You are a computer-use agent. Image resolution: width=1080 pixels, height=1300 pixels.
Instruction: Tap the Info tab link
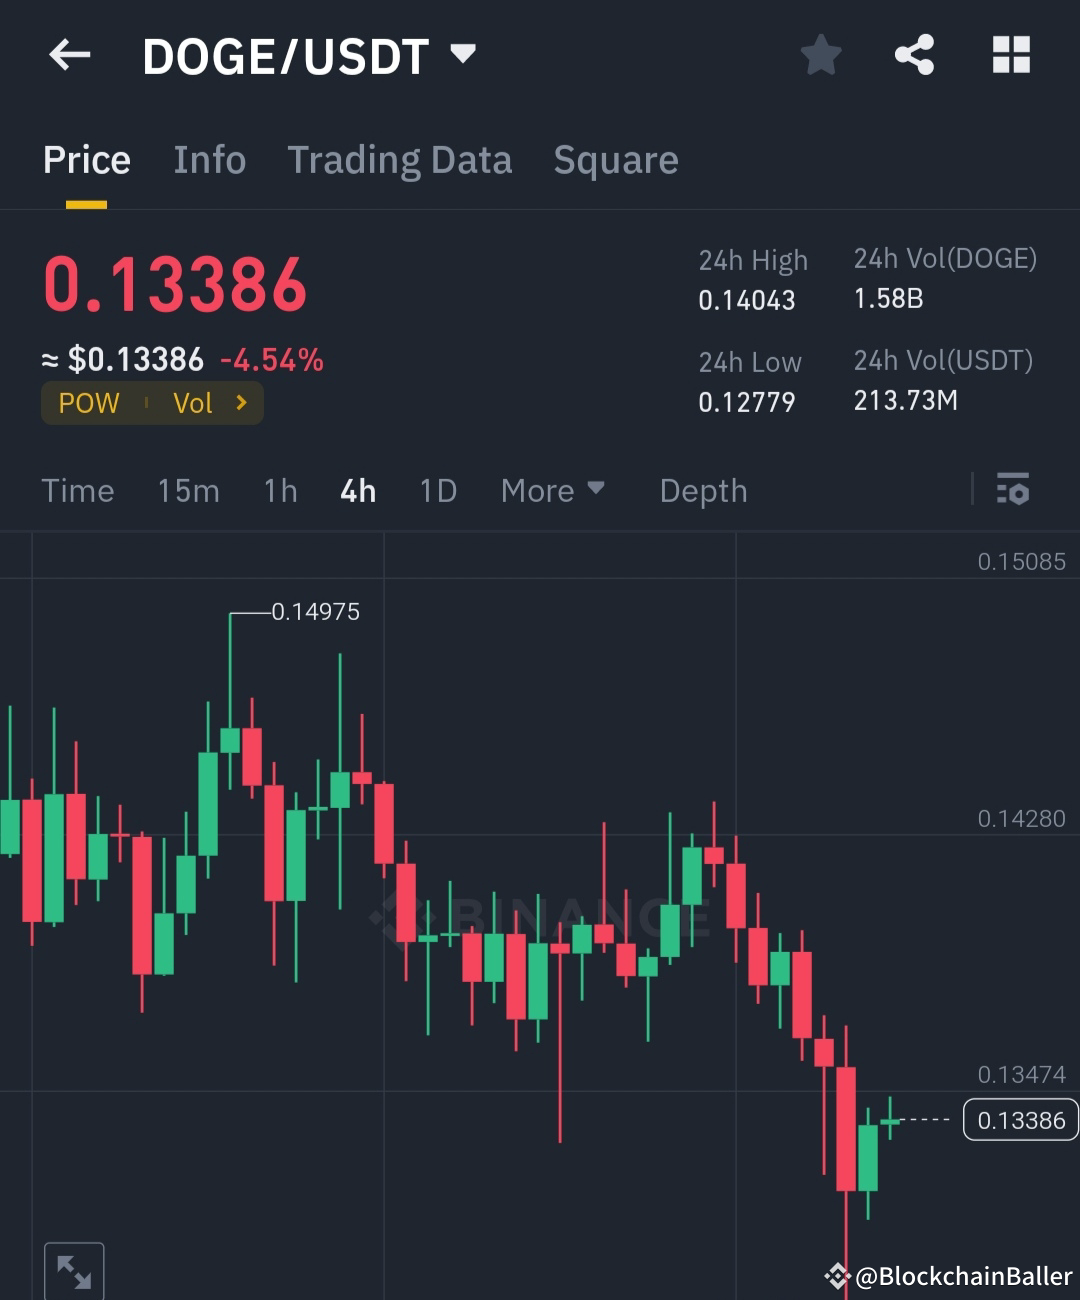pyautogui.click(x=210, y=160)
